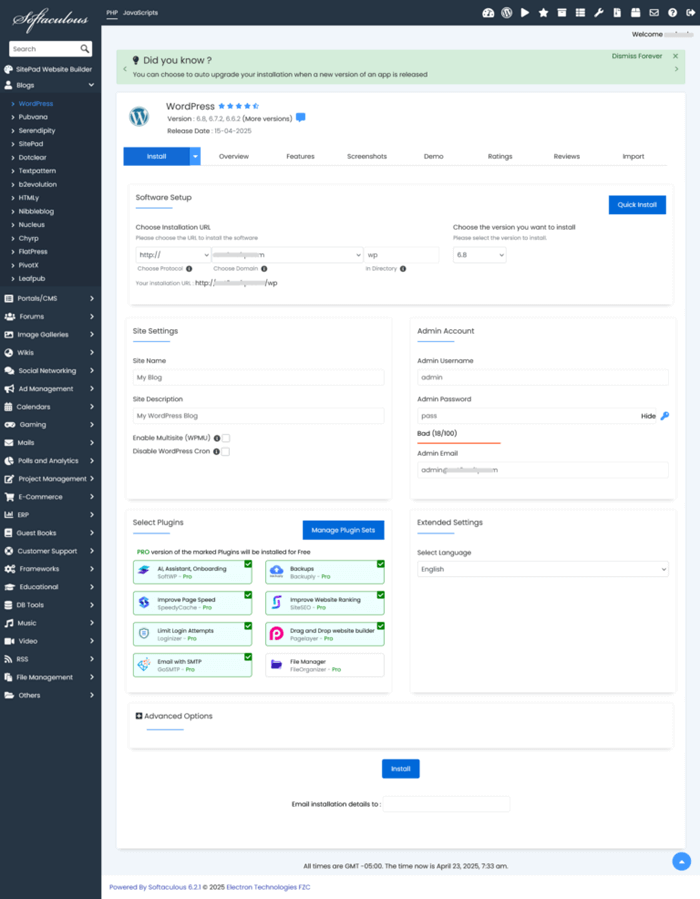The height and width of the screenshot is (899, 700).
Task: Switch to the Screenshots tab
Action: coord(367,157)
